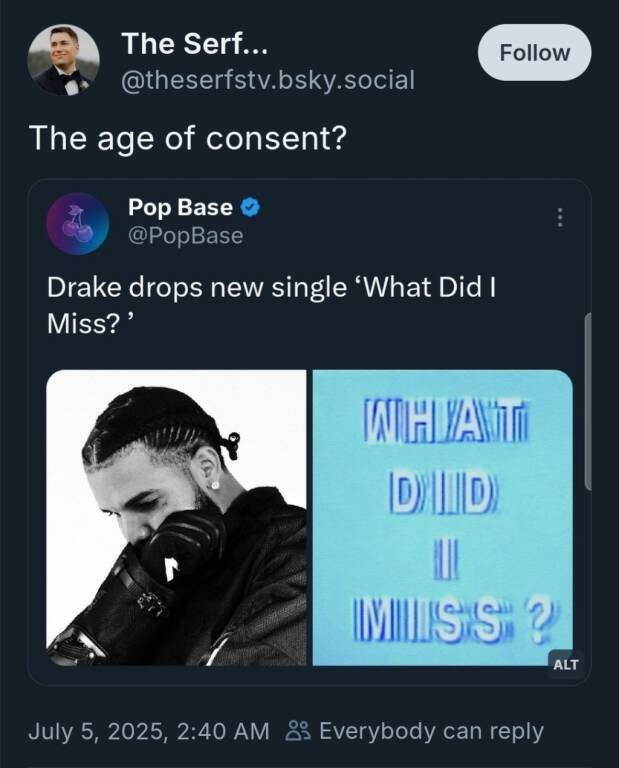Open the three-dot menu on quoted post
Image resolution: width=619 pixels, height=768 pixels.
(x=560, y=217)
